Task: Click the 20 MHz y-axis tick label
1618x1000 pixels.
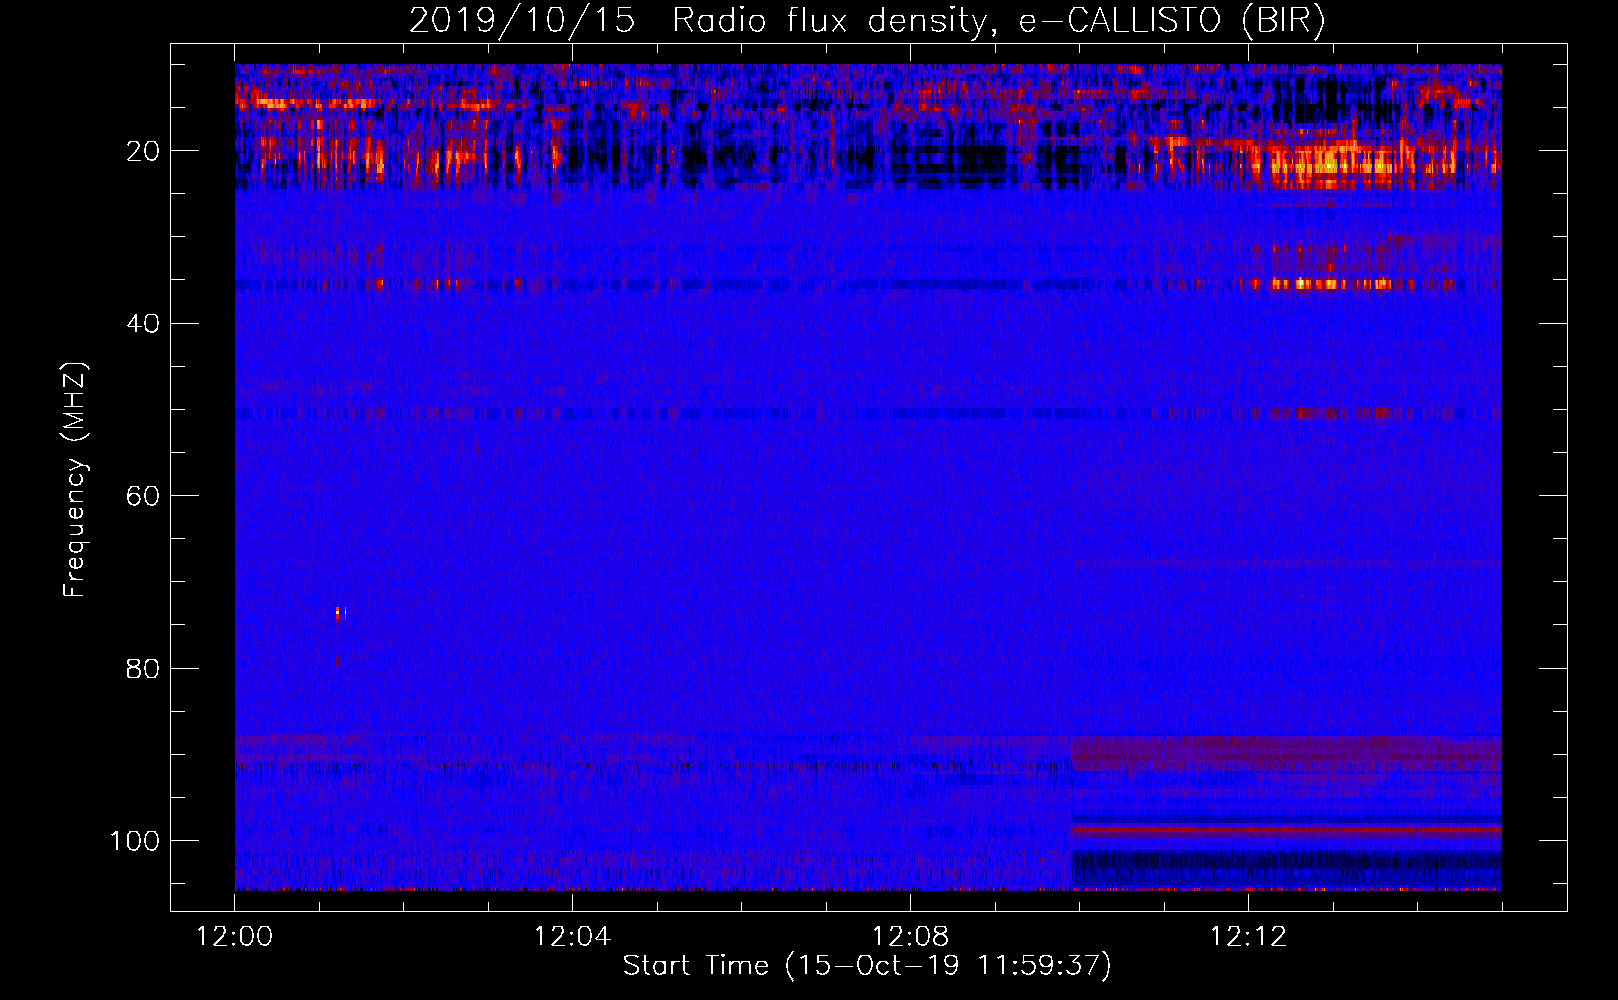Action: pyautogui.click(x=143, y=151)
